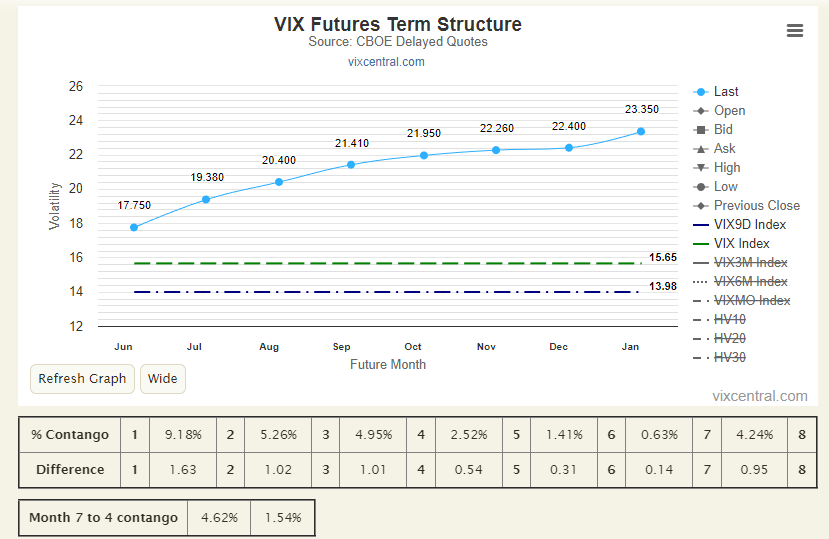Open the vixcentral.com link under title
Image resolution: width=829 pixels, height=539 pixels.
(x=386, y=62)
